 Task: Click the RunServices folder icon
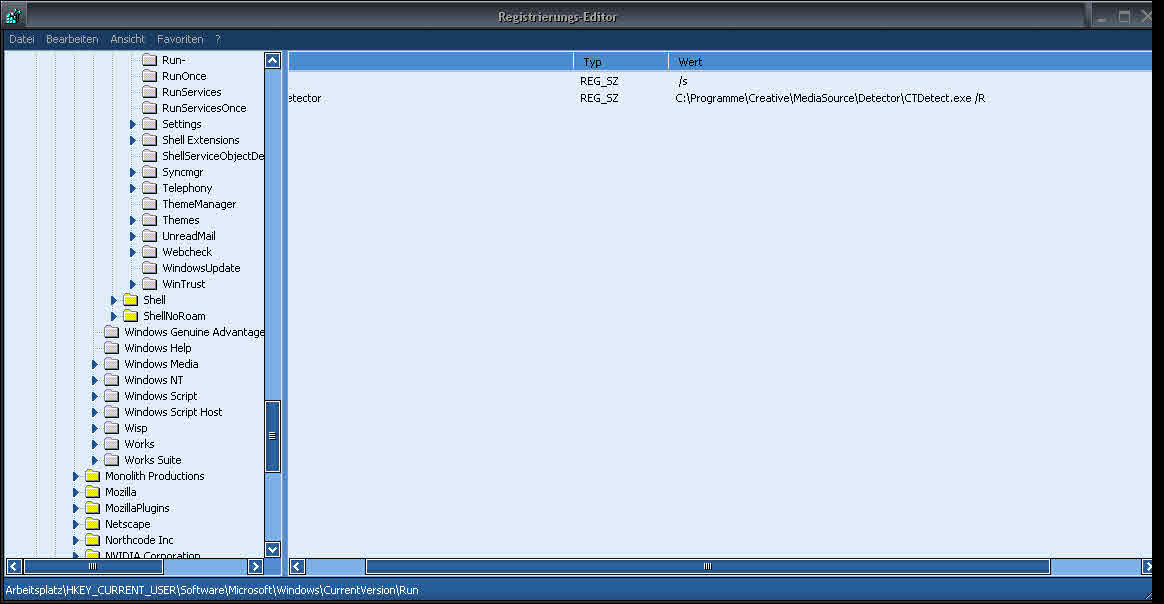[x=149, y=92]
